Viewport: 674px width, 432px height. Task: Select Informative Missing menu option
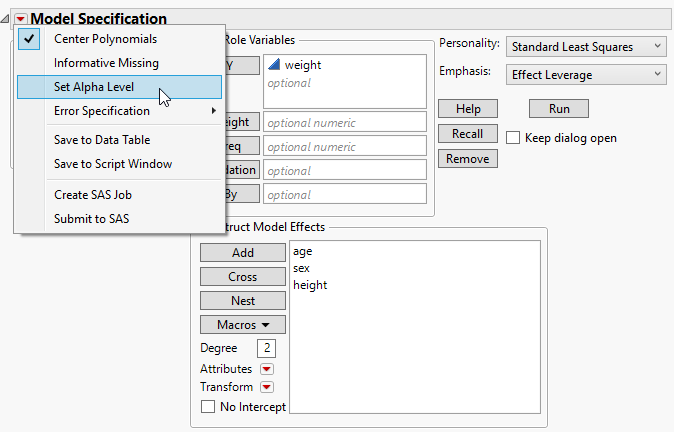click(x=106, y=63)
